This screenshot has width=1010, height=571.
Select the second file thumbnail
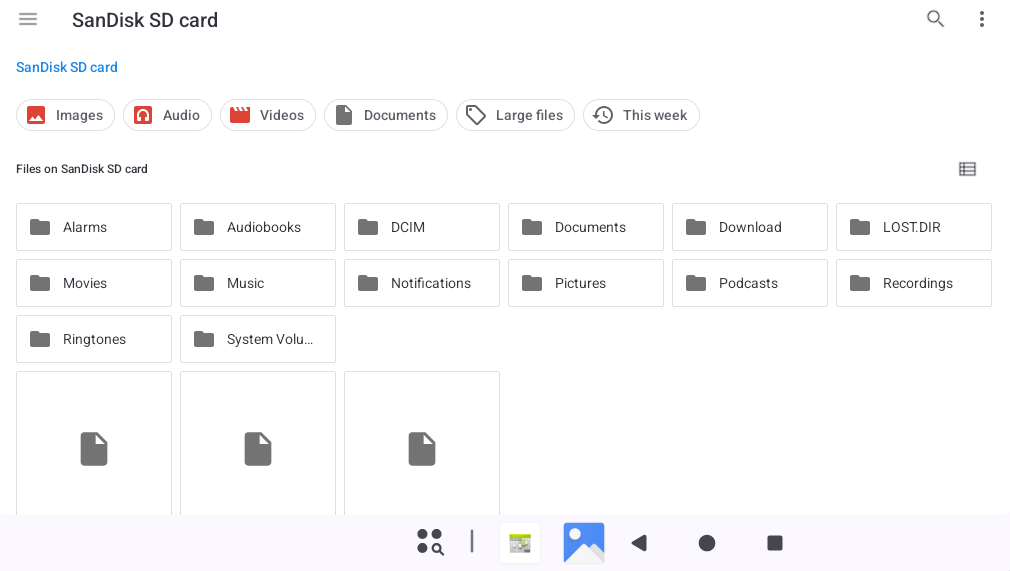point(258,443)
